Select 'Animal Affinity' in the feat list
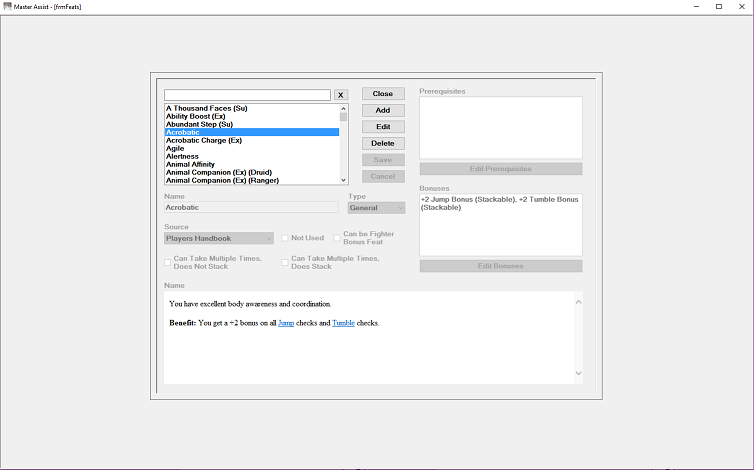Screen dimensions: 754x470 pyautogui.click(x=252, y=165)
